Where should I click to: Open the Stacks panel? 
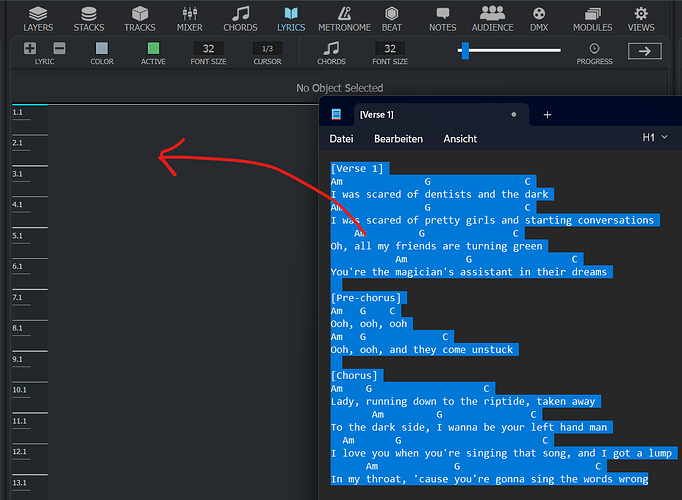(x=89, y=19)
